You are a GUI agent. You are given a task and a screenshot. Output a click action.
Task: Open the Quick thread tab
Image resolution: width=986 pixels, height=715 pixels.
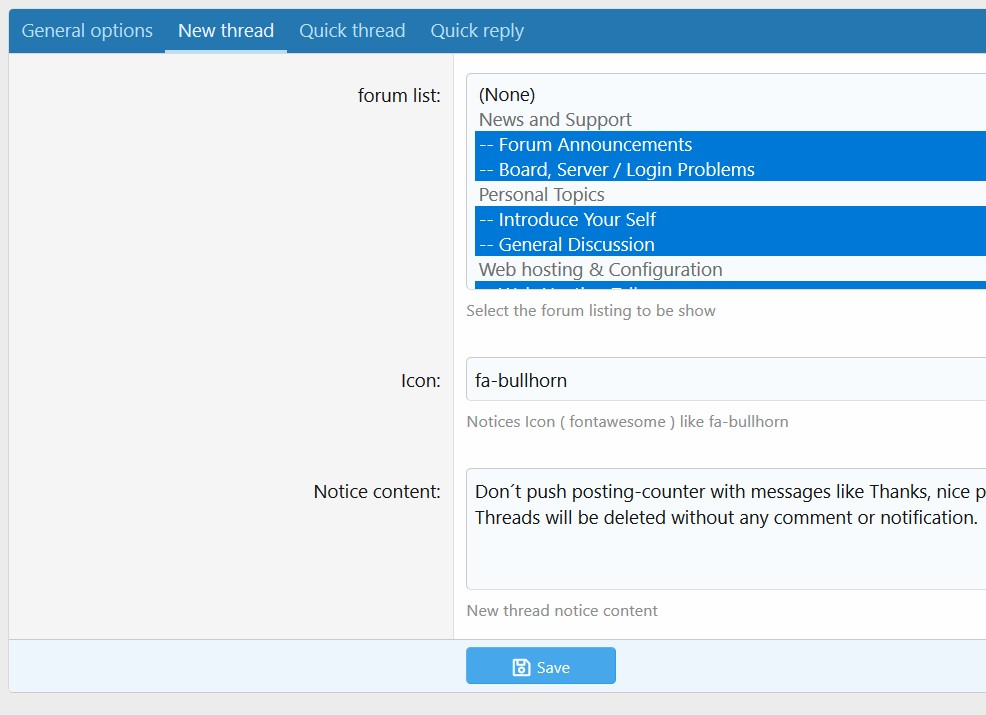(352, 31)
